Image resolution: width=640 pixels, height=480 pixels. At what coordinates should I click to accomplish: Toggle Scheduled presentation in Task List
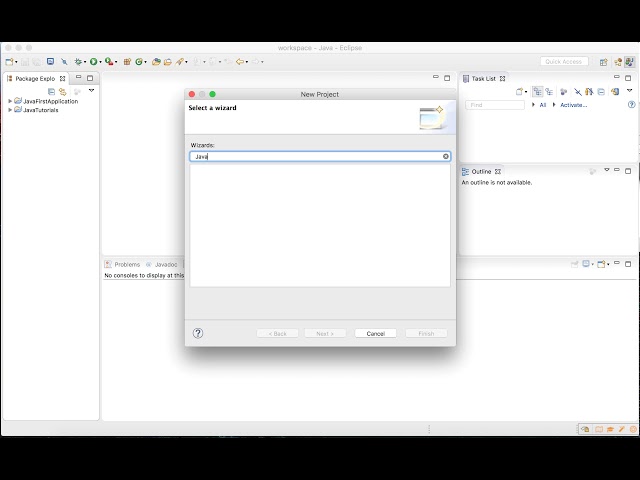[549, 91]
